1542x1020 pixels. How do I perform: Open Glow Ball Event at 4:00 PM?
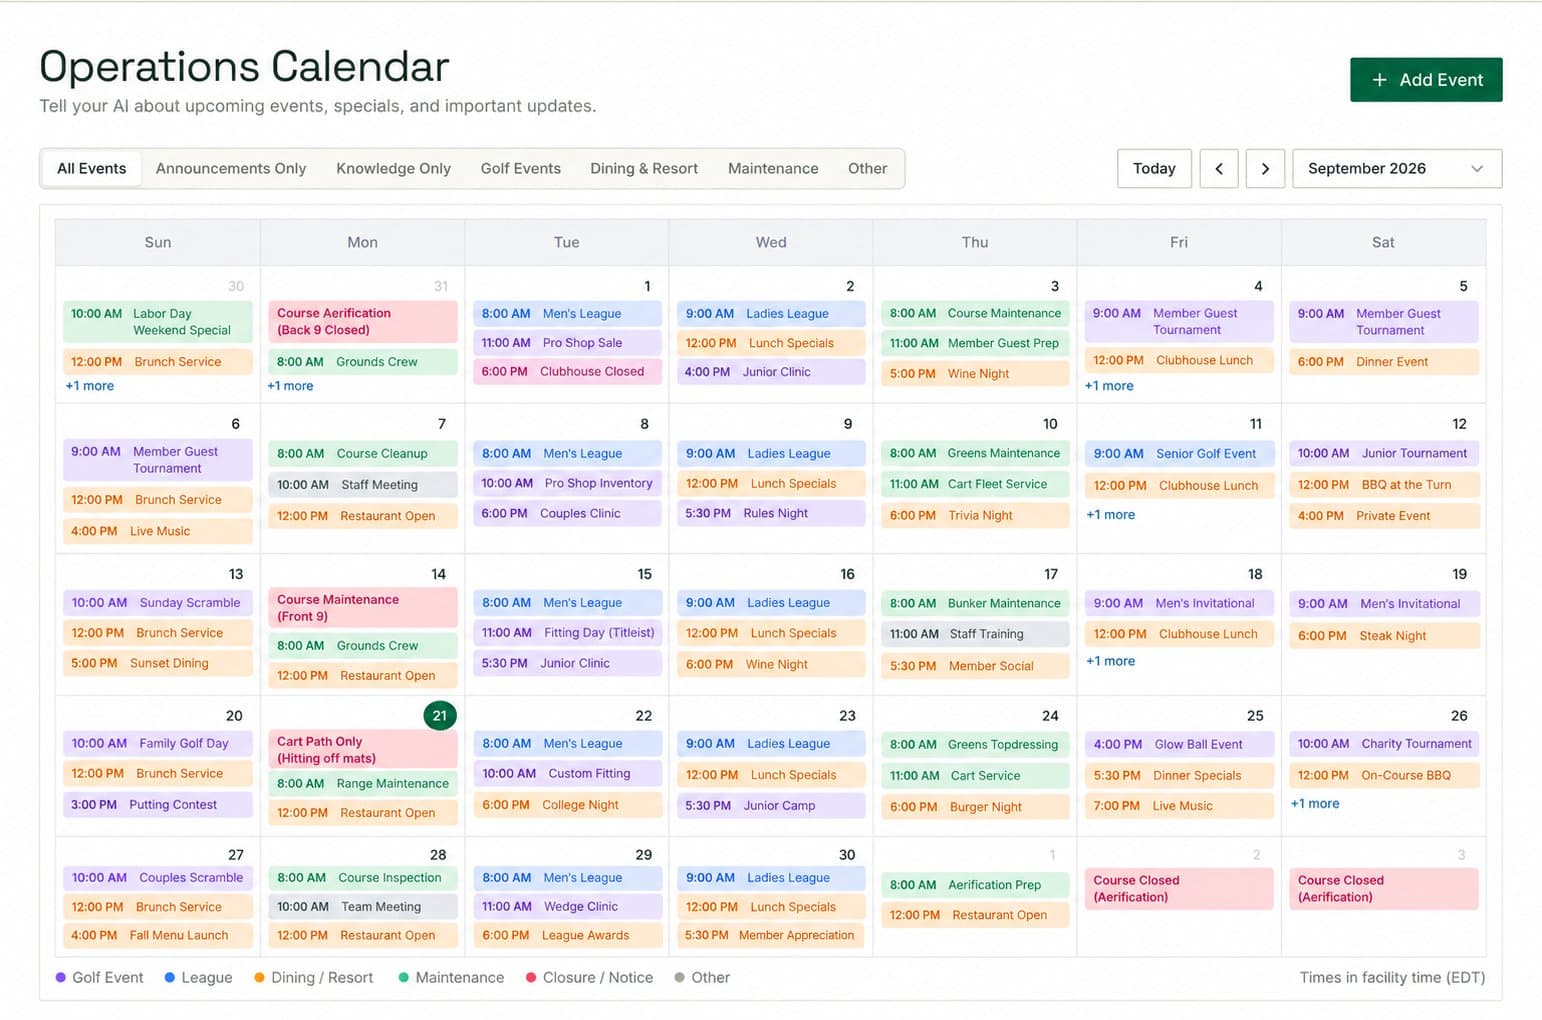pyautogui.click(x=1179, y=745)
